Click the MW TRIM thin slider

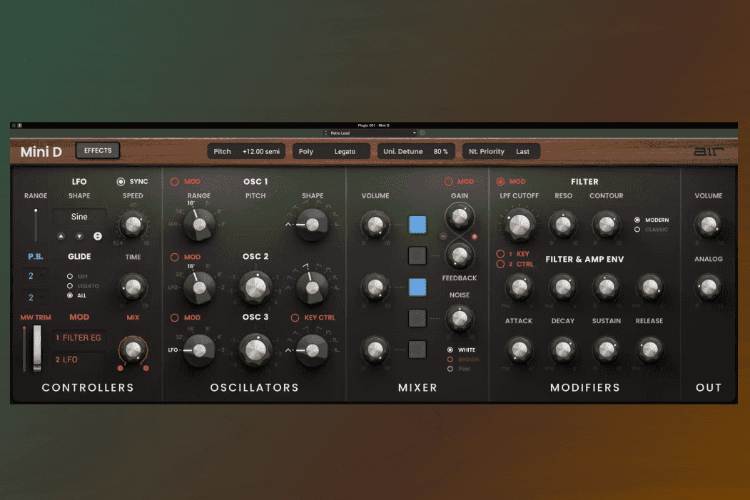click(x=24, y=348)
